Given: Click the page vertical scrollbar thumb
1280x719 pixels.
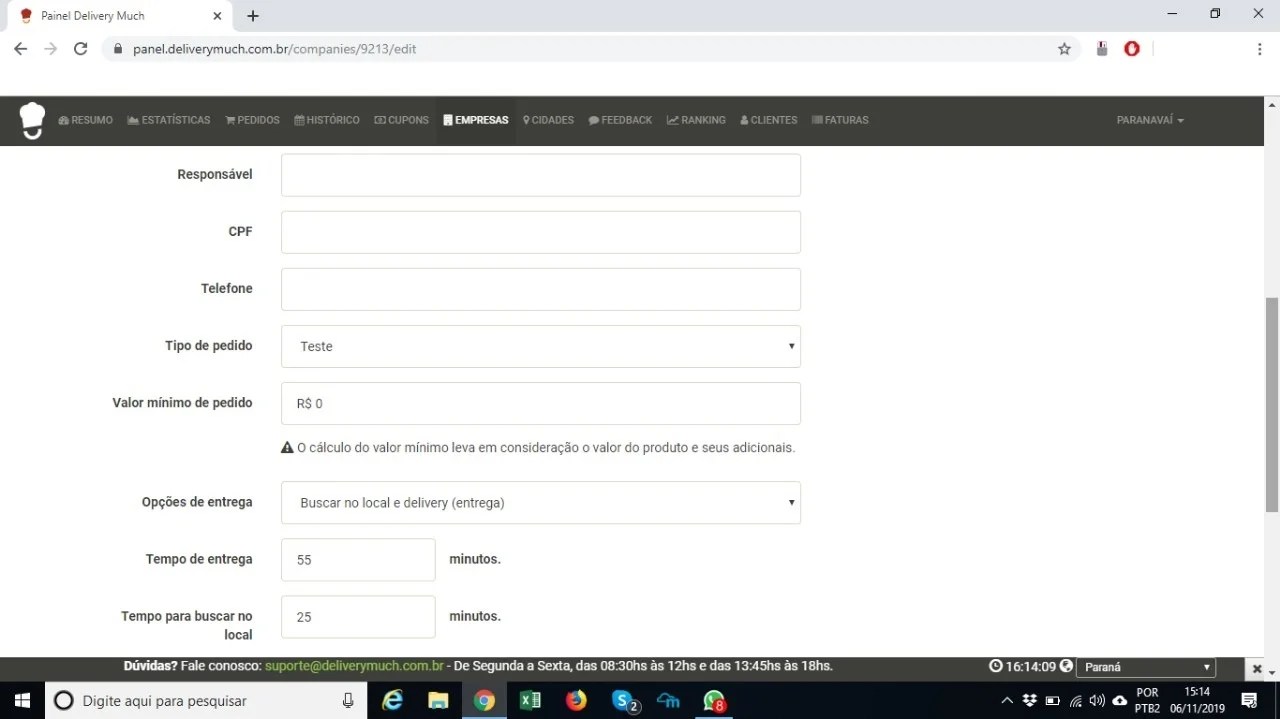Looking at the screenshot, I should (1272, 404).
